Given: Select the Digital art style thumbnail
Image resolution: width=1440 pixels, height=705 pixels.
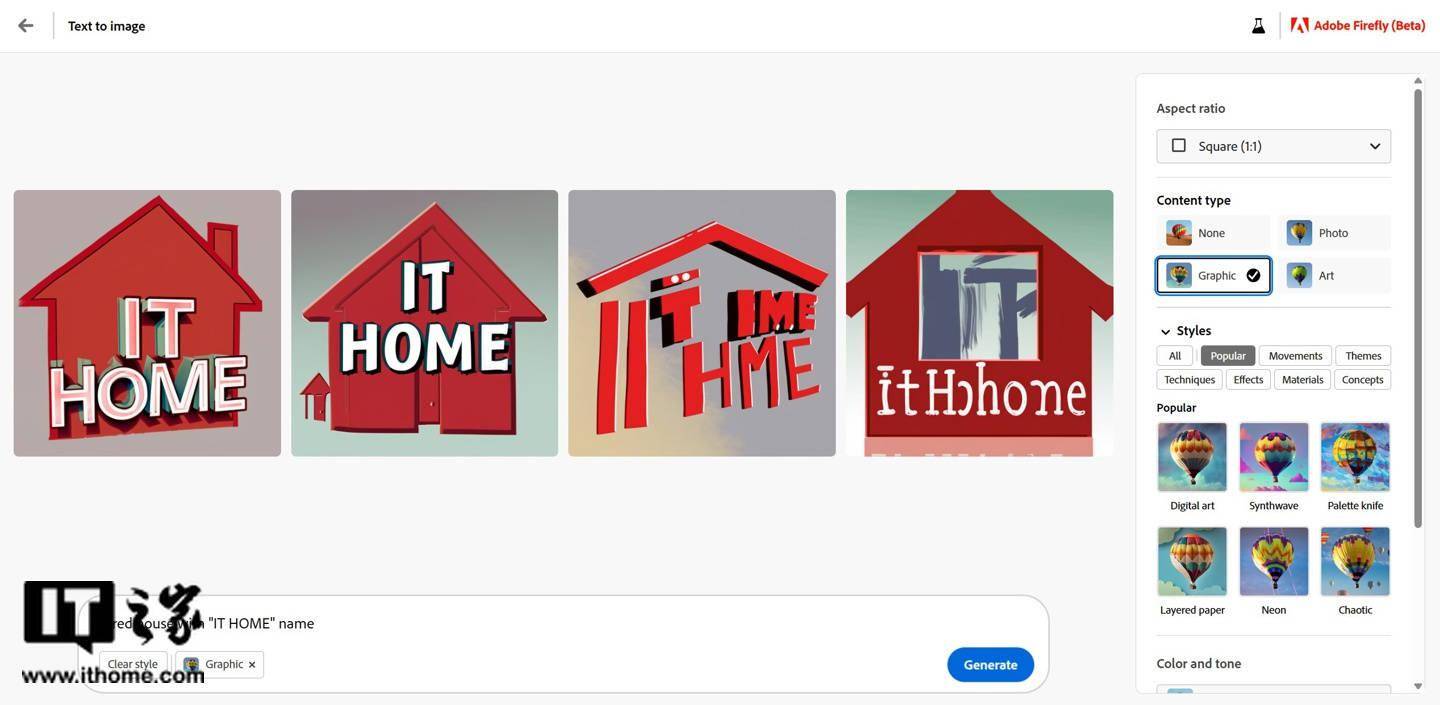Looking at the screenshot, I should (1192, 457).
